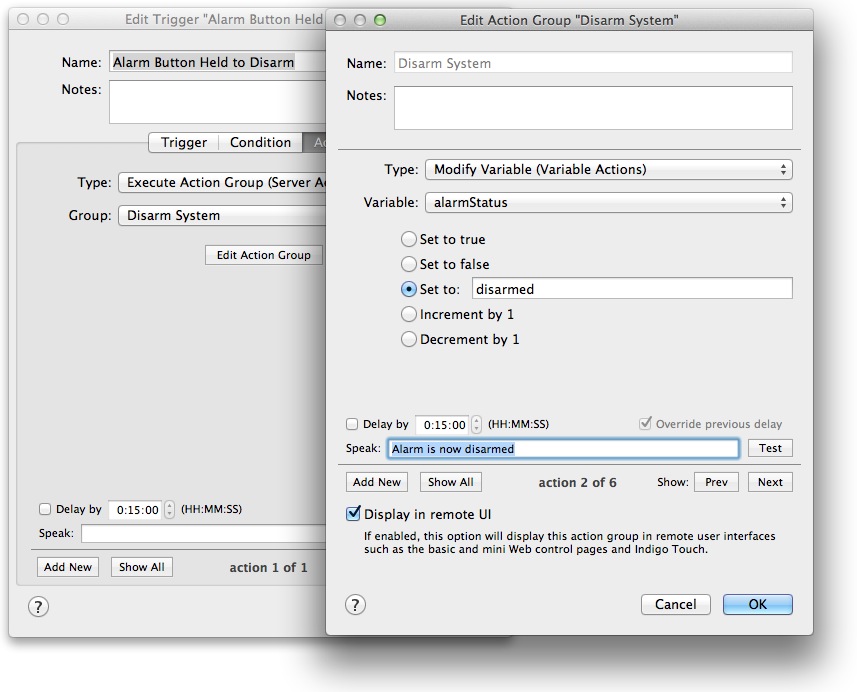This screenshot has width=857, height=692.
Task: Go to next action with Next
Action: (770, 482)
